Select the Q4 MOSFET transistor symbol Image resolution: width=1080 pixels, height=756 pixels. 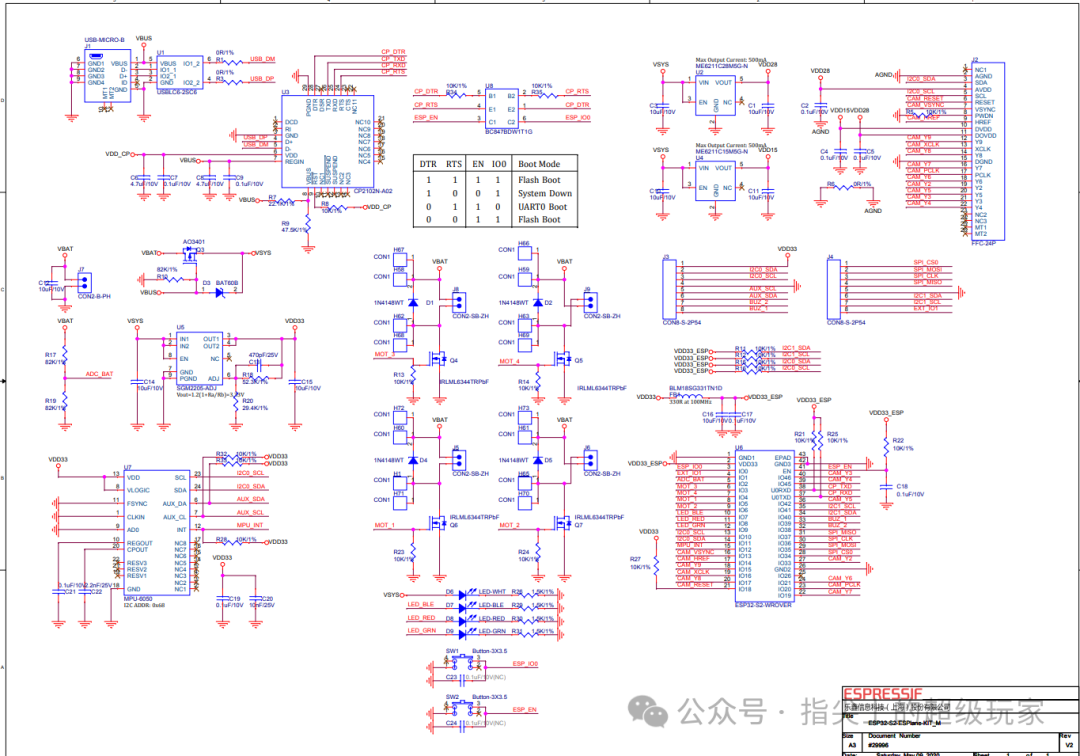click(438, 359)
